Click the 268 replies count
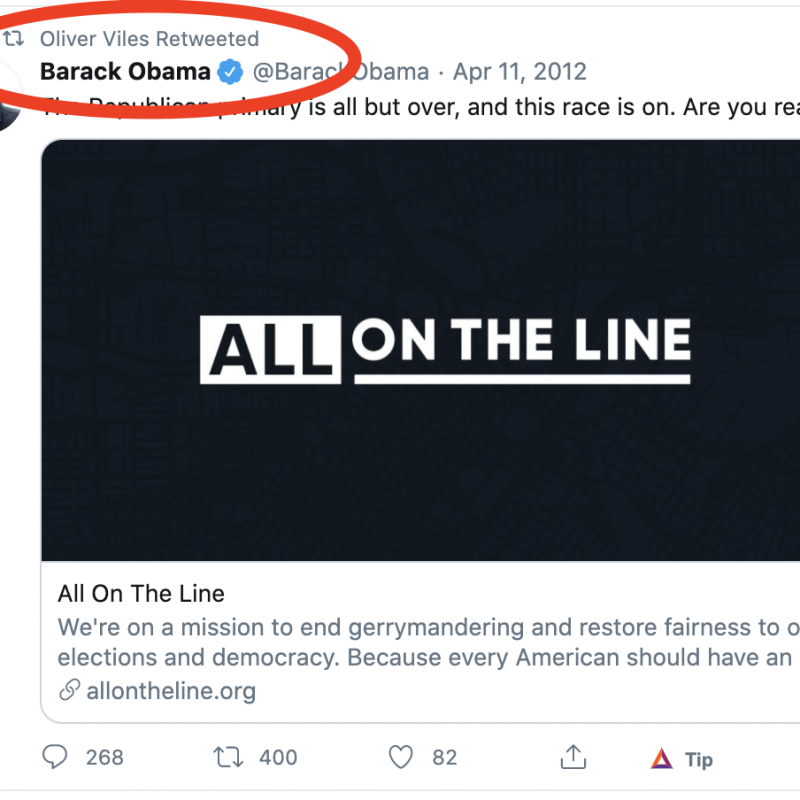 (x=105, y=758)
